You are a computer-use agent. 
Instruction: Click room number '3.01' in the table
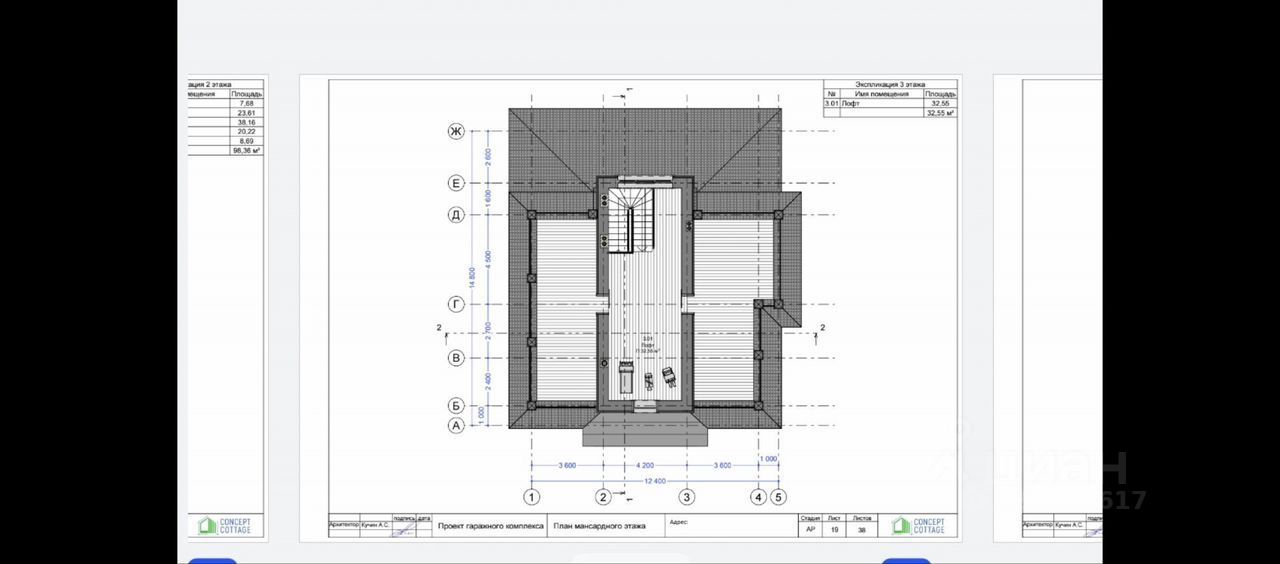click(x=831, y=103)
